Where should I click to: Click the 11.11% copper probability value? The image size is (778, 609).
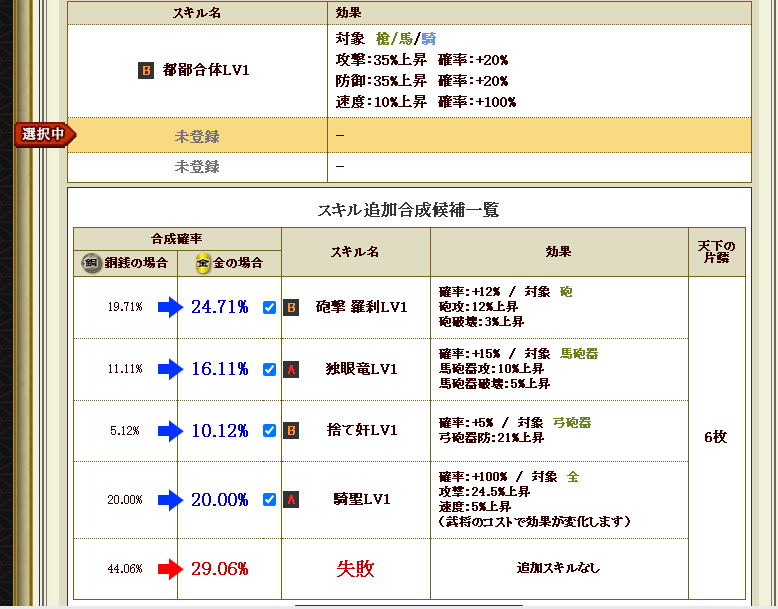pos(125,369)
